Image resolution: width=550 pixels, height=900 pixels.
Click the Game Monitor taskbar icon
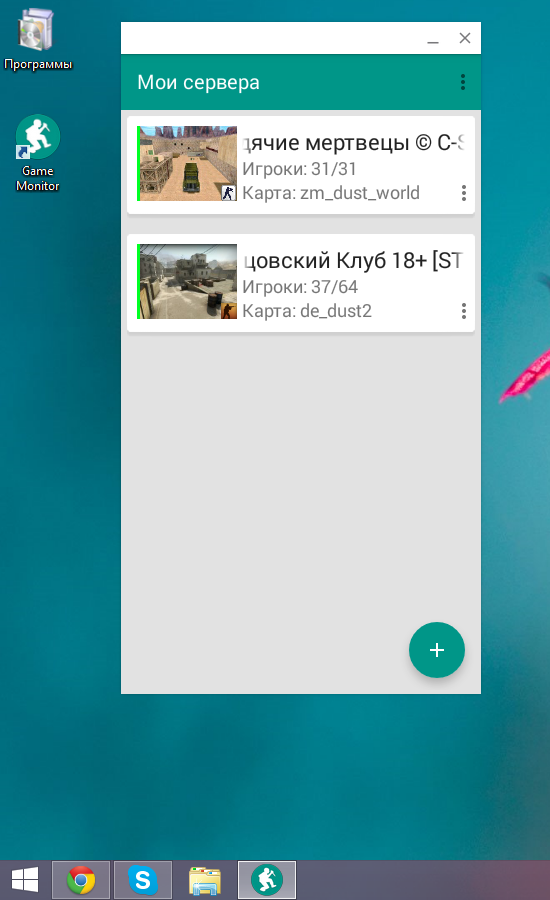pyautogui.click(x=267, y=880)
